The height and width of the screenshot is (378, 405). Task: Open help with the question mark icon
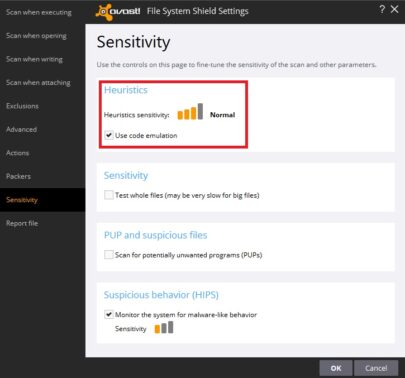point(382,9)
